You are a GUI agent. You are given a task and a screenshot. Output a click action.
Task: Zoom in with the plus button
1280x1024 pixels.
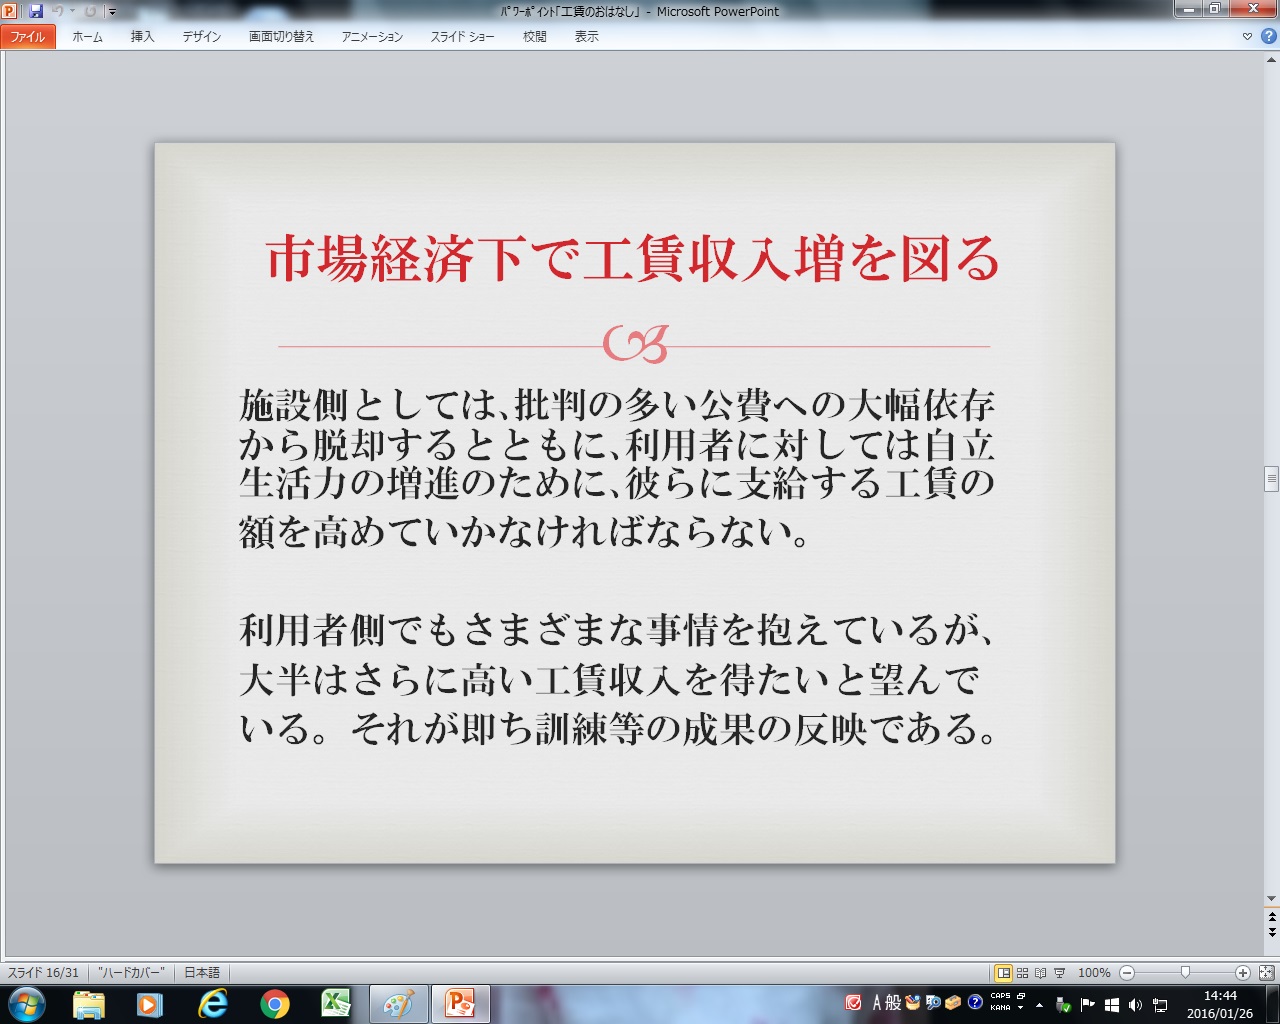1243,972
